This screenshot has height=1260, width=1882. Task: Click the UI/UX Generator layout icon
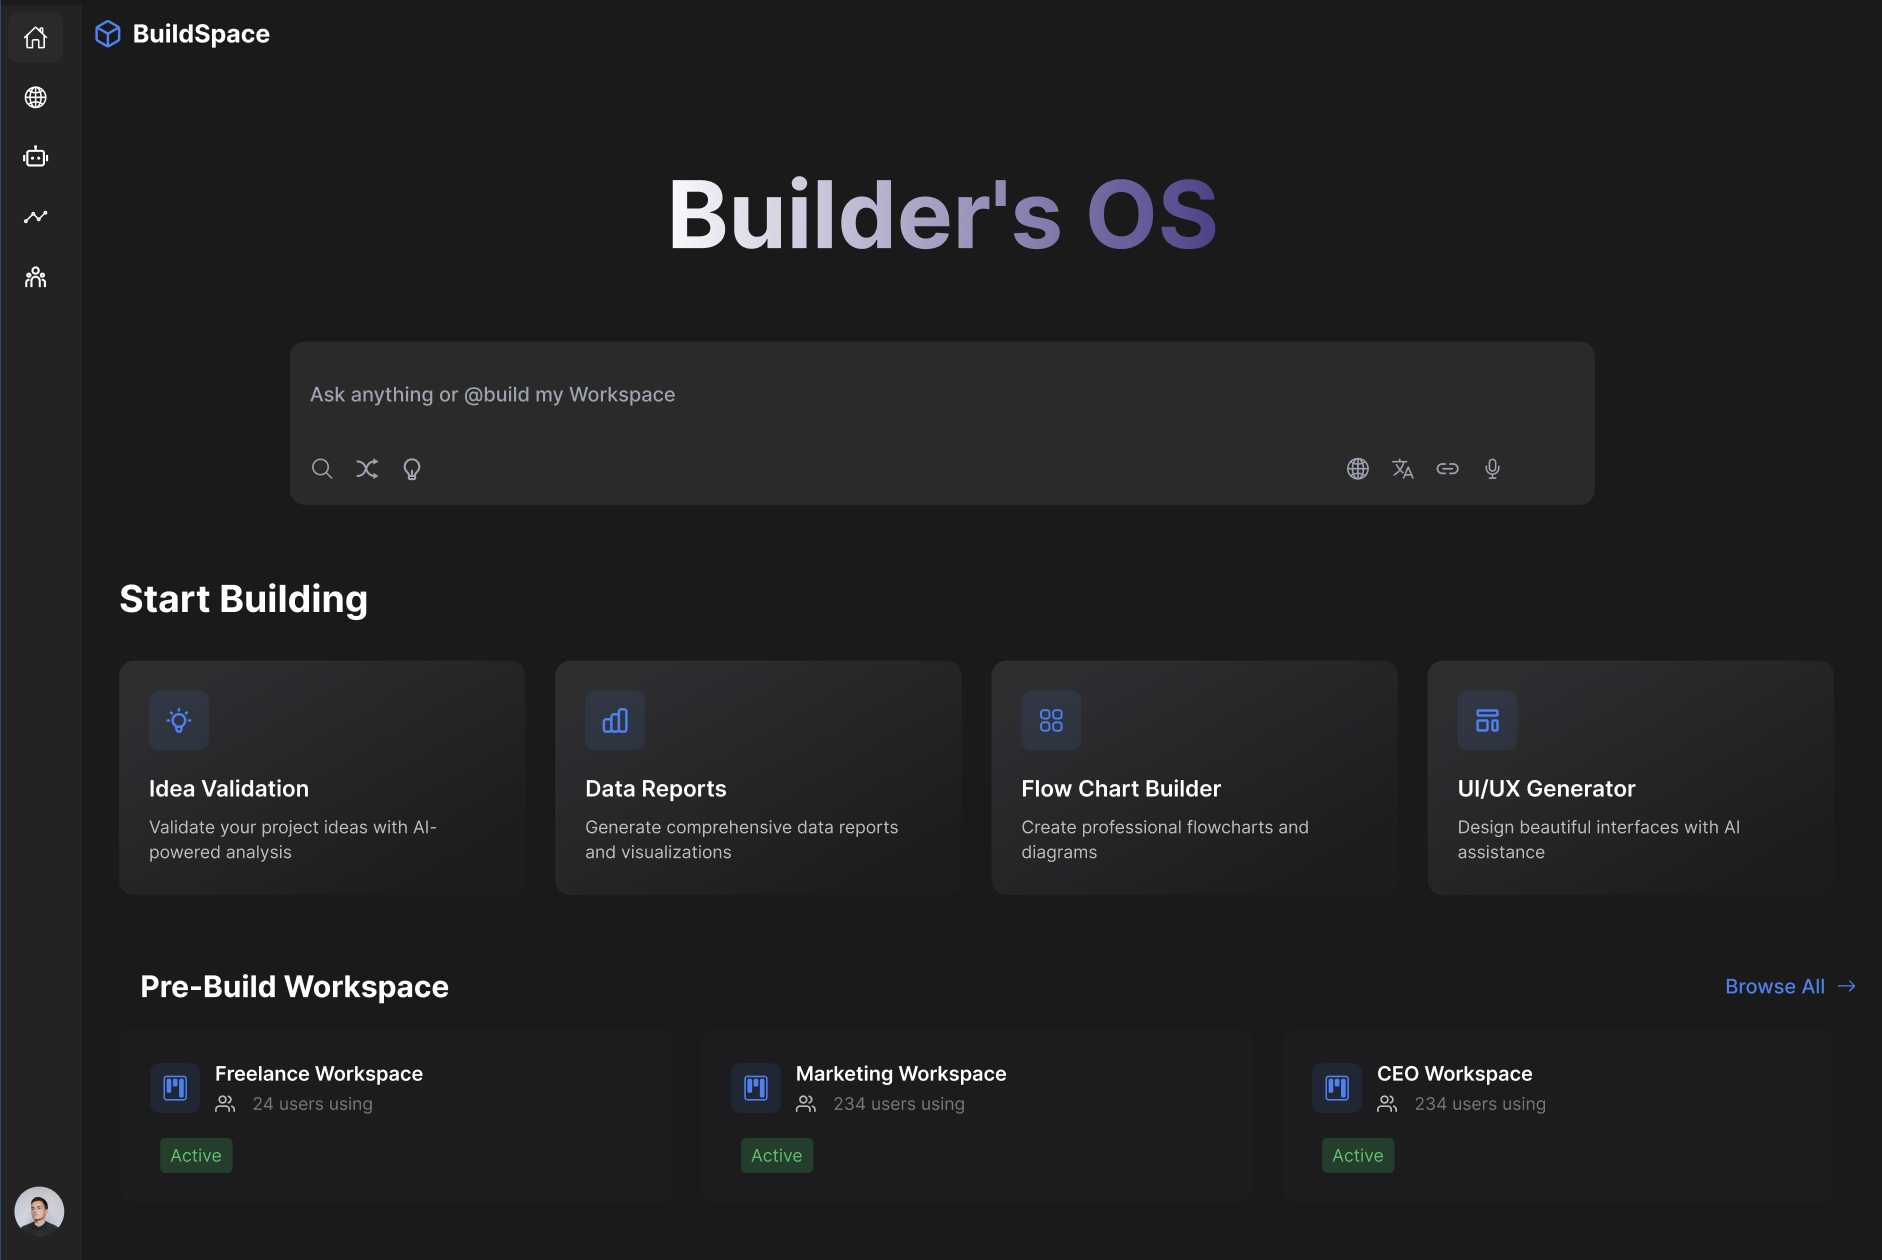pyautogui.click(x=1487, y=720)
